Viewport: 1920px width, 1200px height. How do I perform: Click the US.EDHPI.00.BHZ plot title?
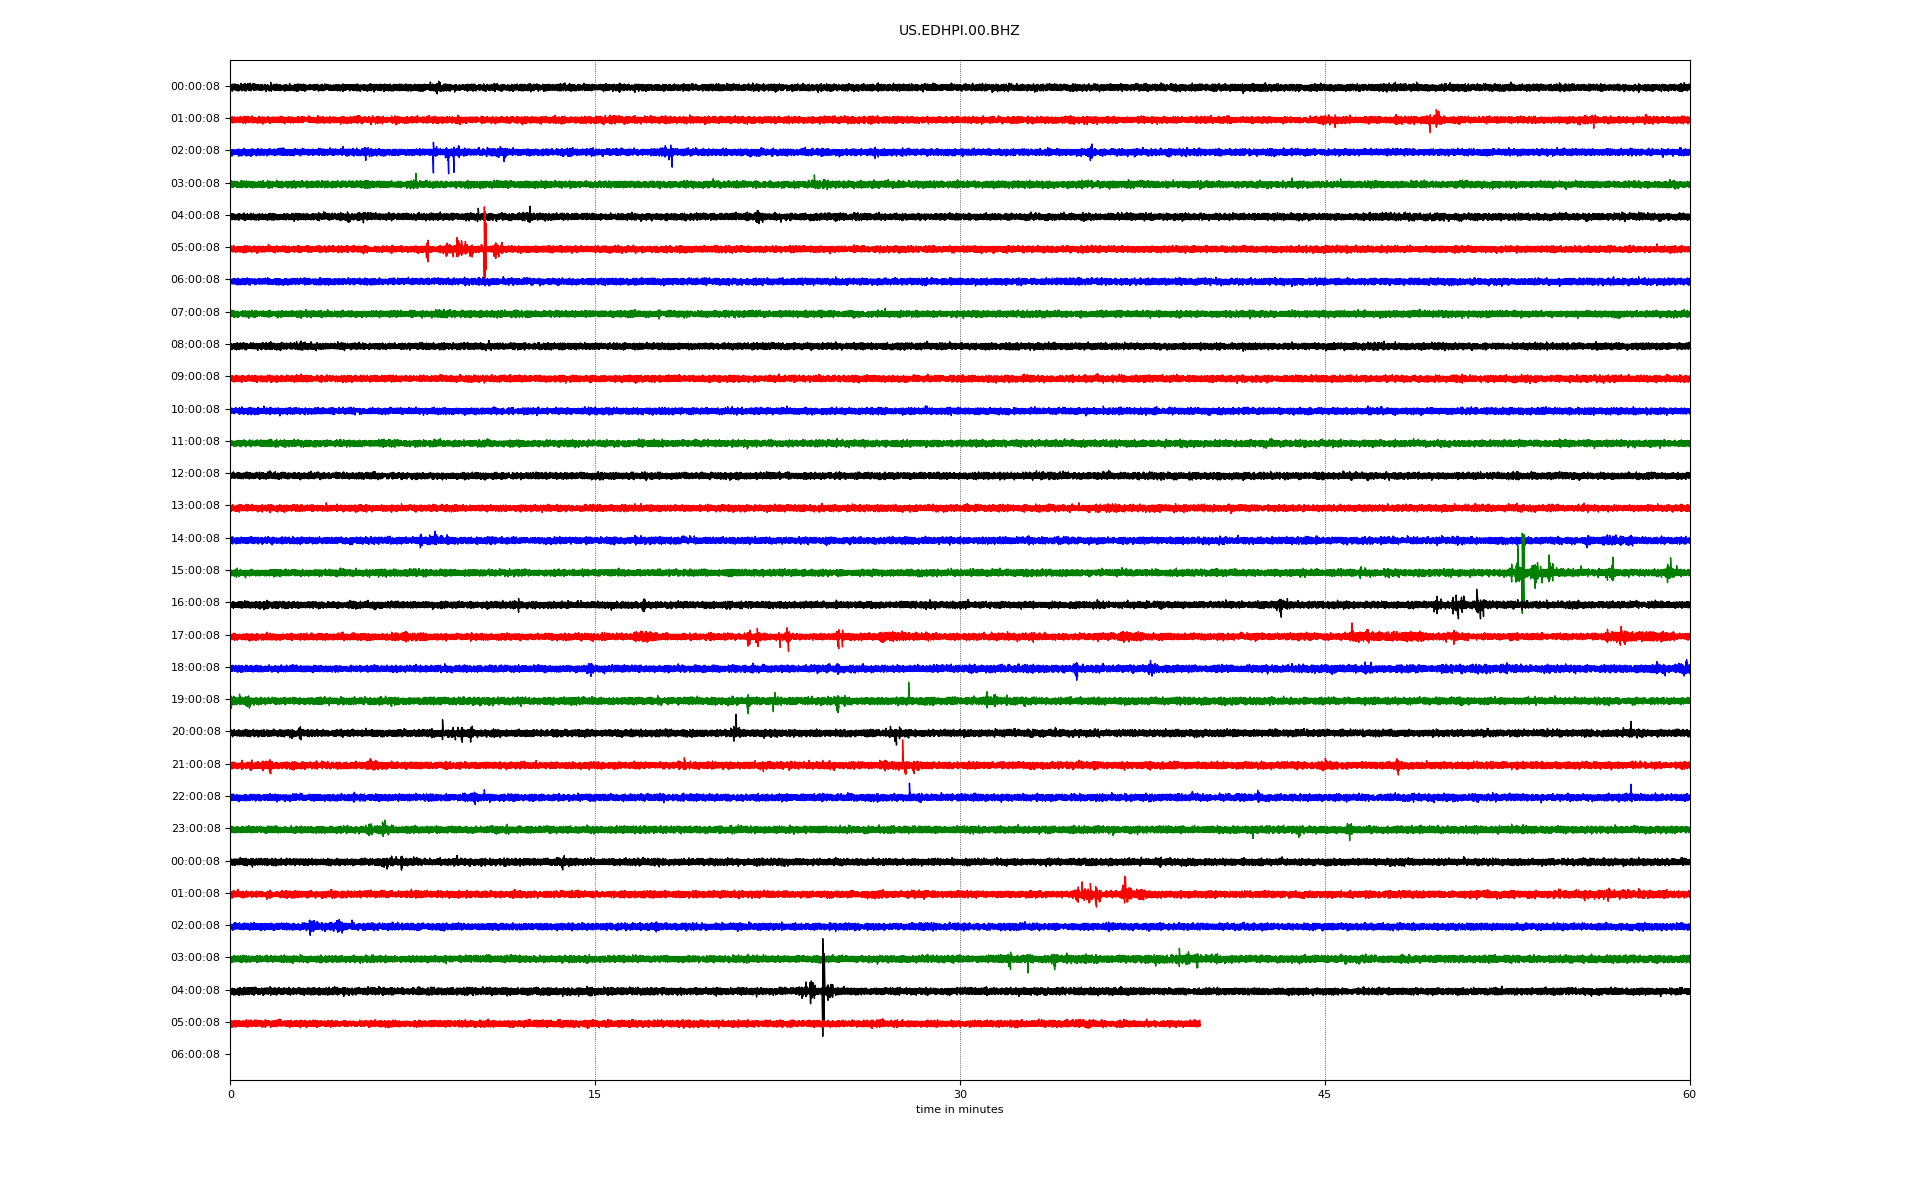[958, 31]
